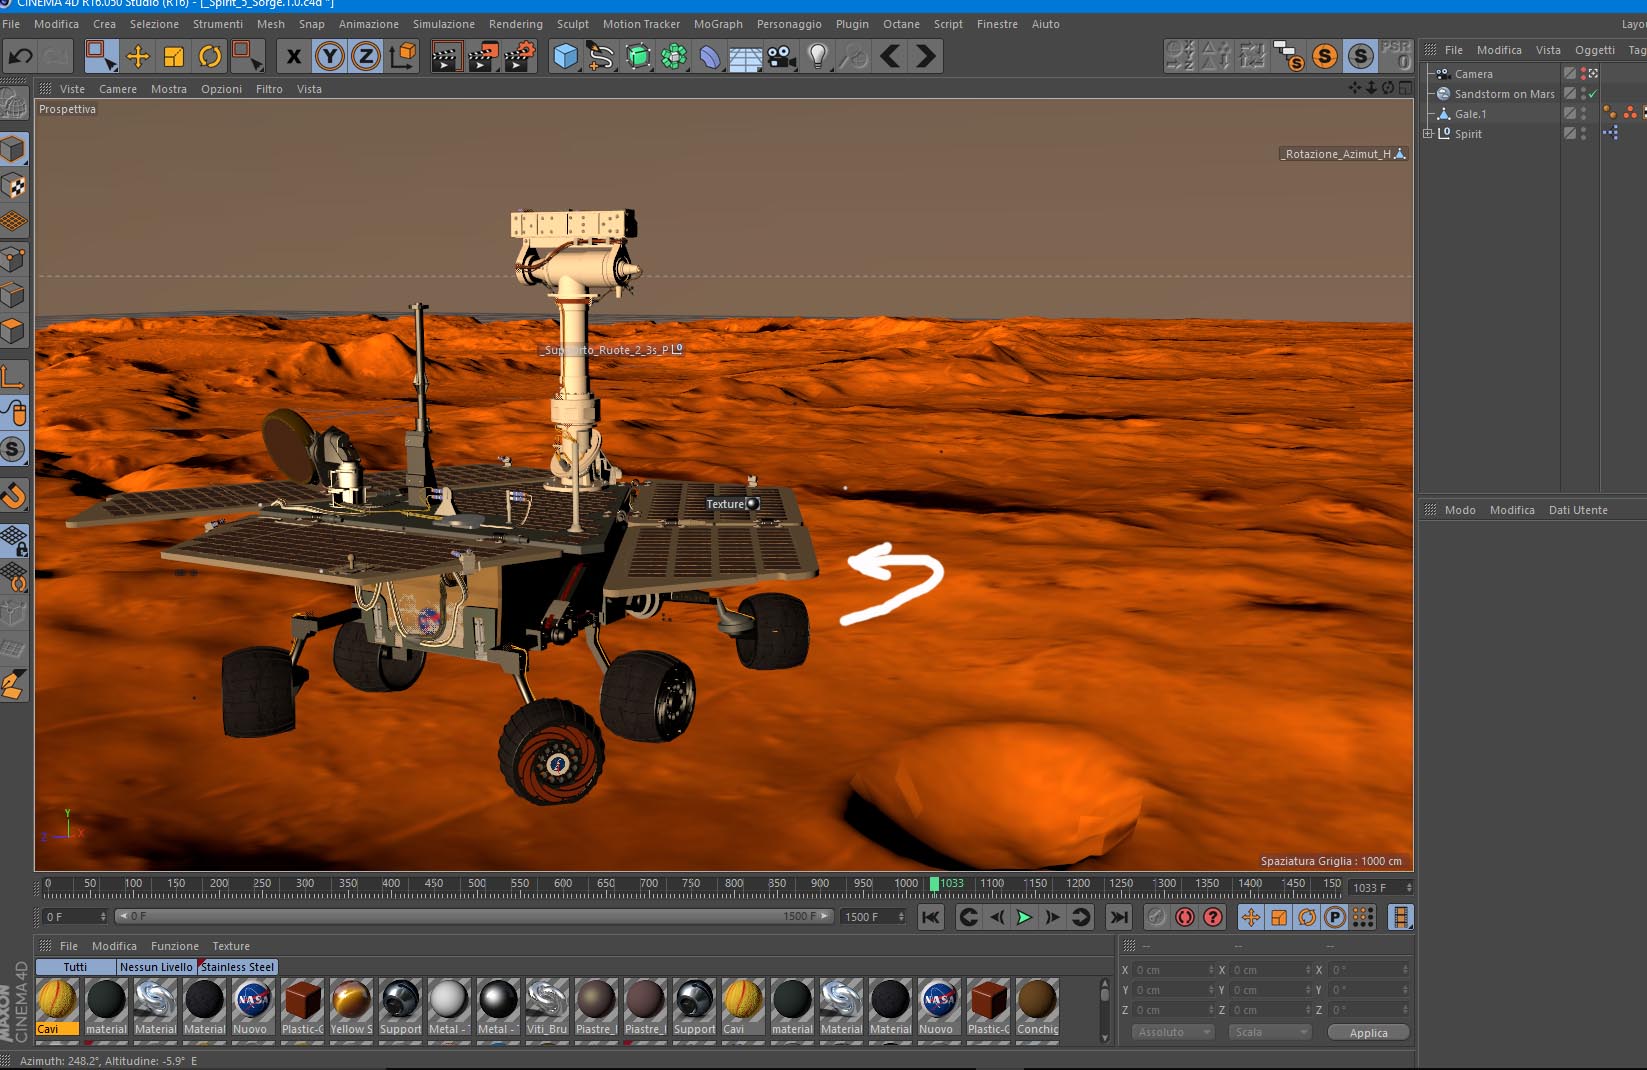Viewport: 1647px width, 1070px height.
Task: Open the Mostra viewport menu
Action: [169, 89]
